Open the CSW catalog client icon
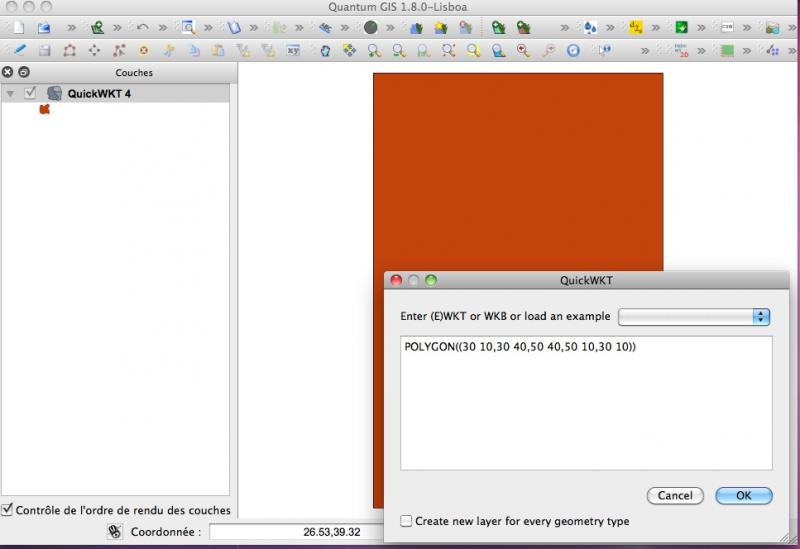 (x=729, y=28)
